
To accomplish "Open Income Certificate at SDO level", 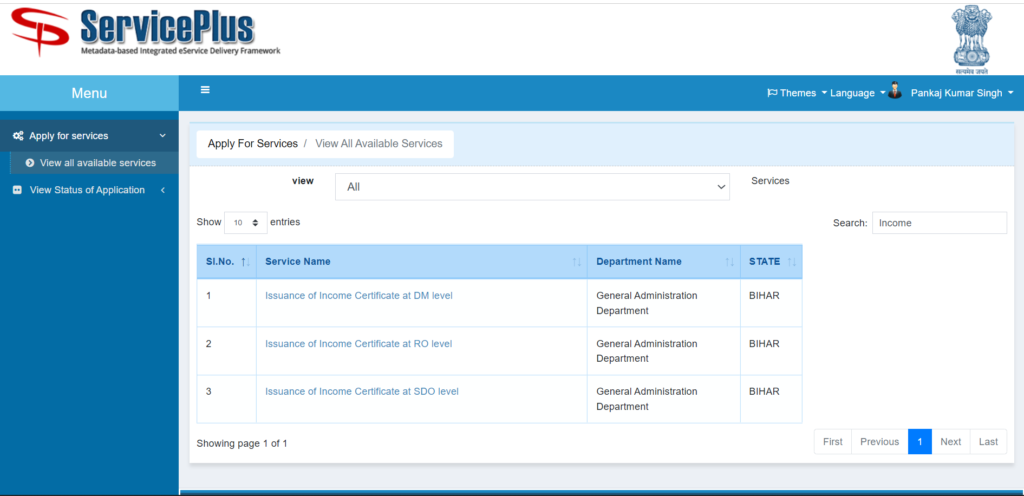I will pyautogui.click(x=362, y=392).
